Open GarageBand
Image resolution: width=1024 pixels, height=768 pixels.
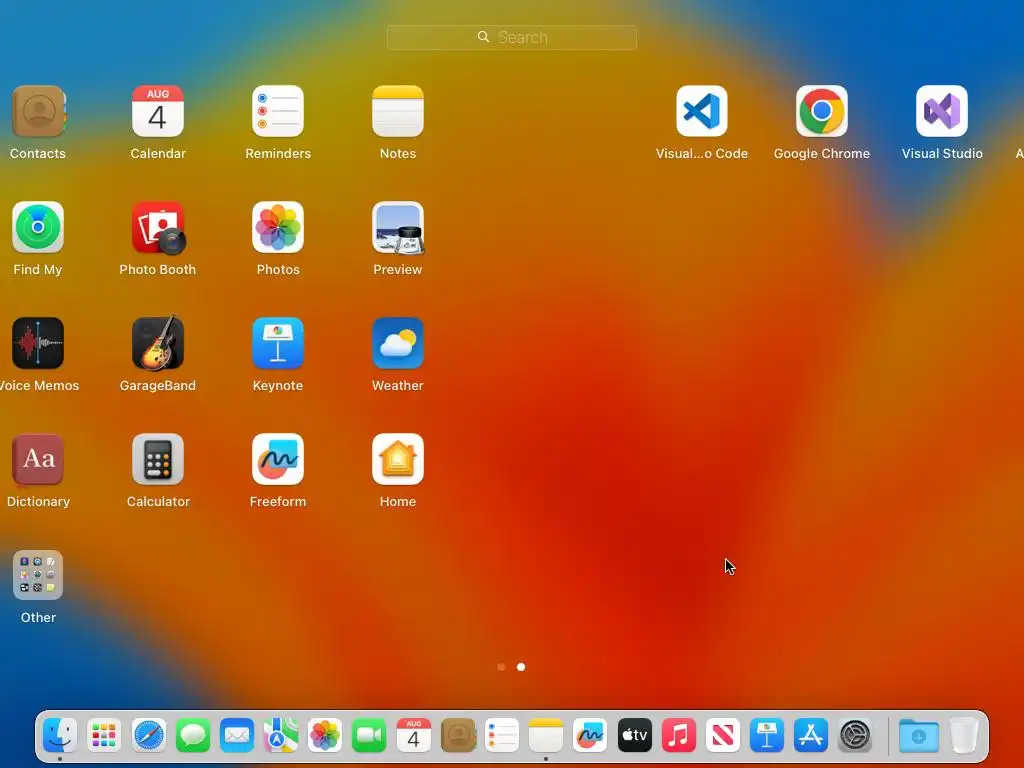(158, 343)
